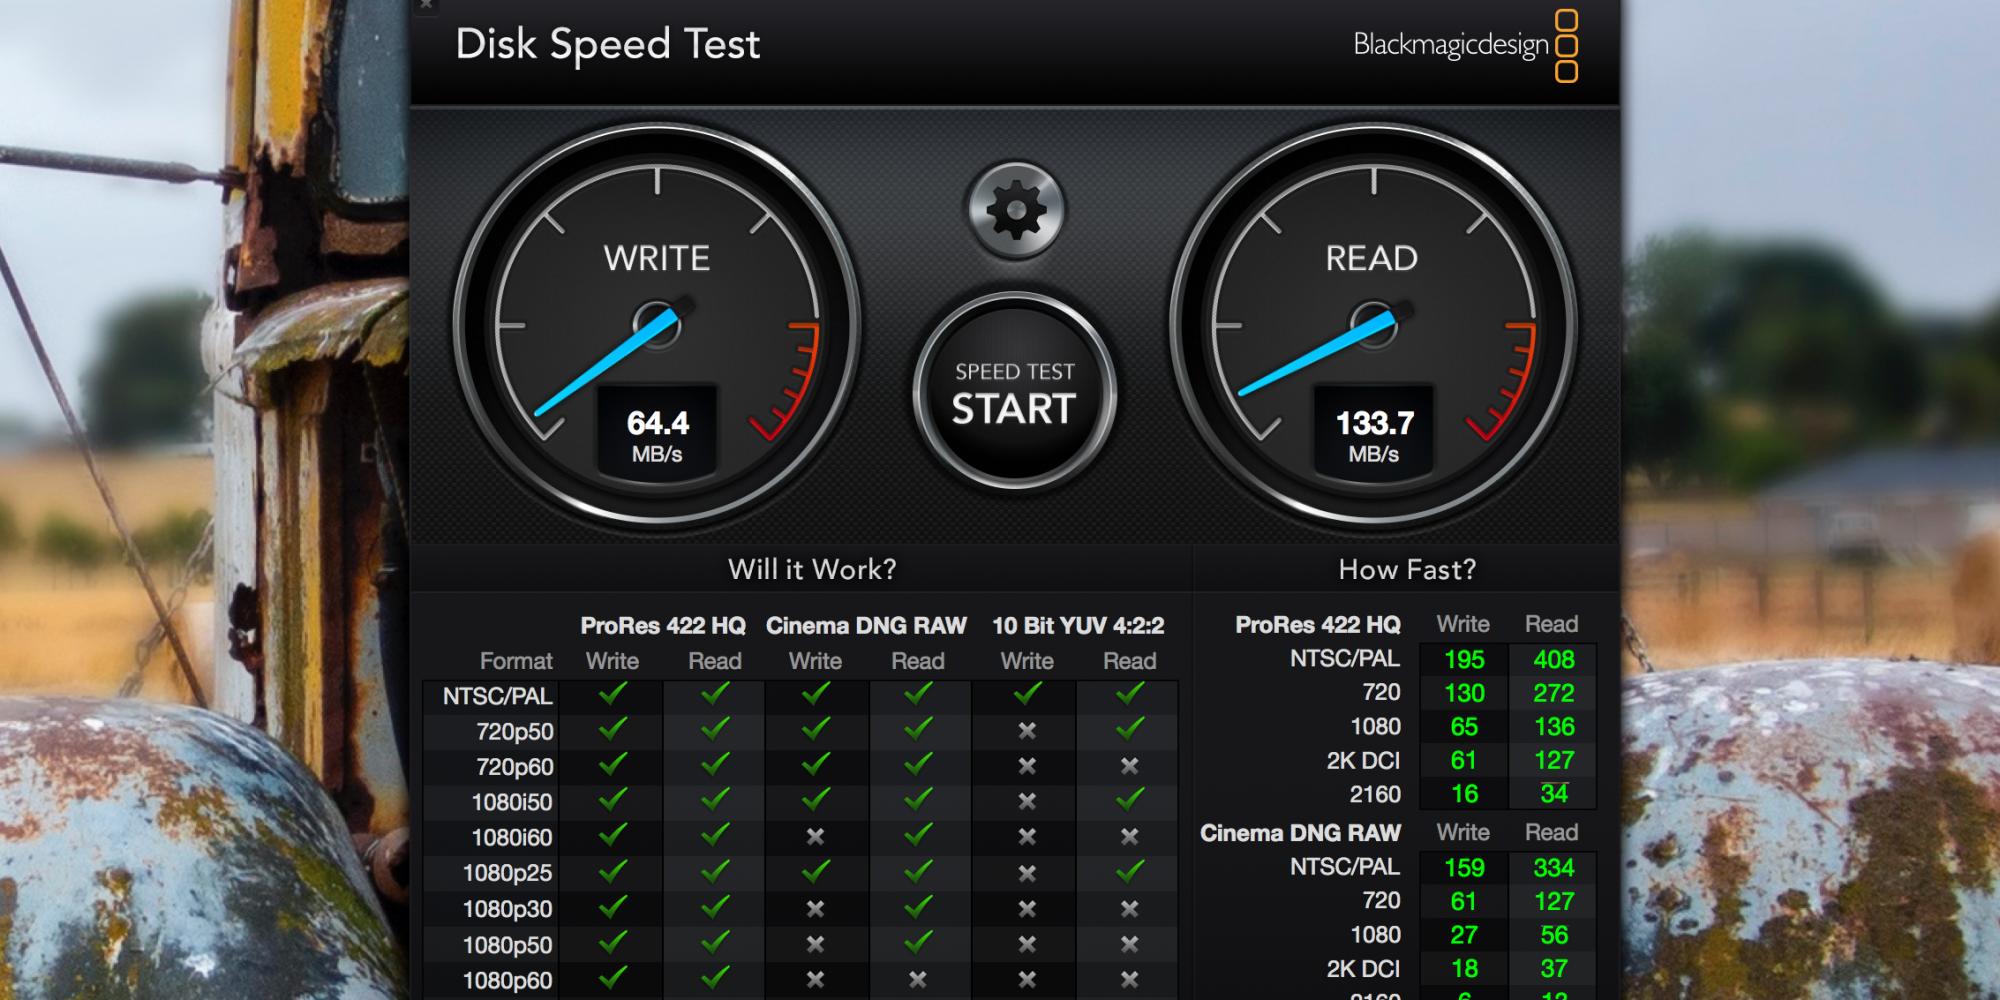Click the ProRes 422 HQ column header in Will it Work
This screenshot has width=2000, height=1000.
point(663,626)
